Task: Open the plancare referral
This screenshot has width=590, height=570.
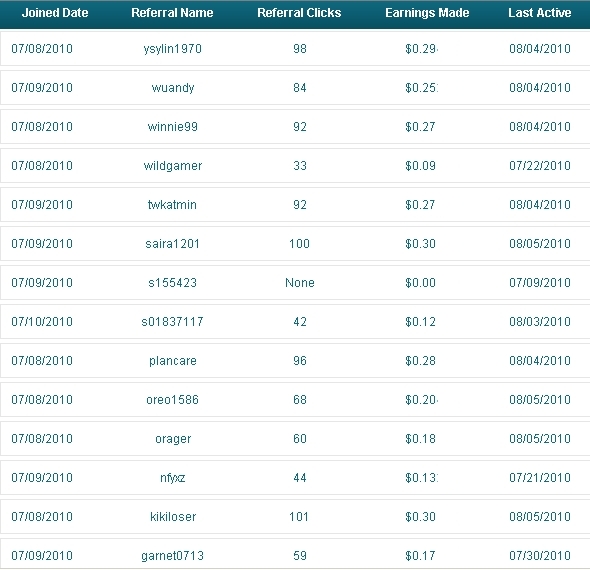Action: pyautogui.click(x=173, y=361)
